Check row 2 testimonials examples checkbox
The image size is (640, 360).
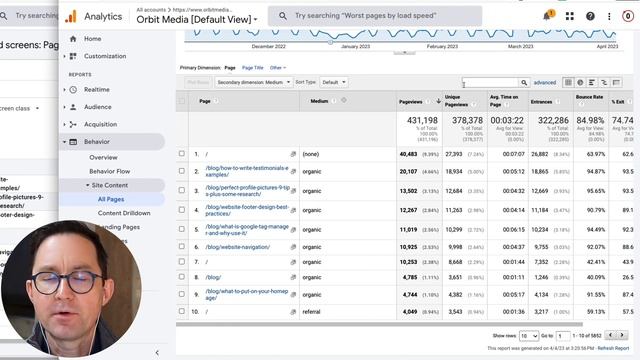[x=182, y=171]
